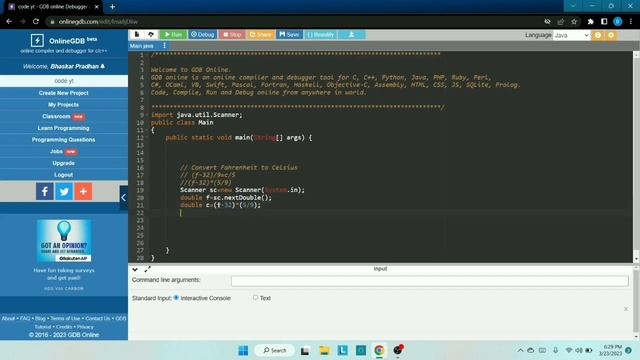Click the editor vertical scrollbar
Viewport: 640px width, 360px height.
636,157
